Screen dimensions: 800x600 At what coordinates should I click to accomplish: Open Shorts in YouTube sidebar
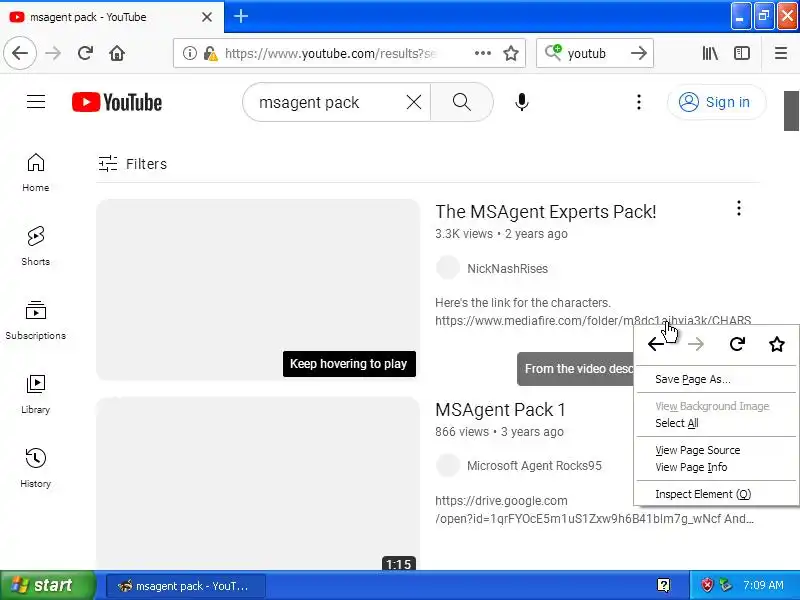point(36,246)
